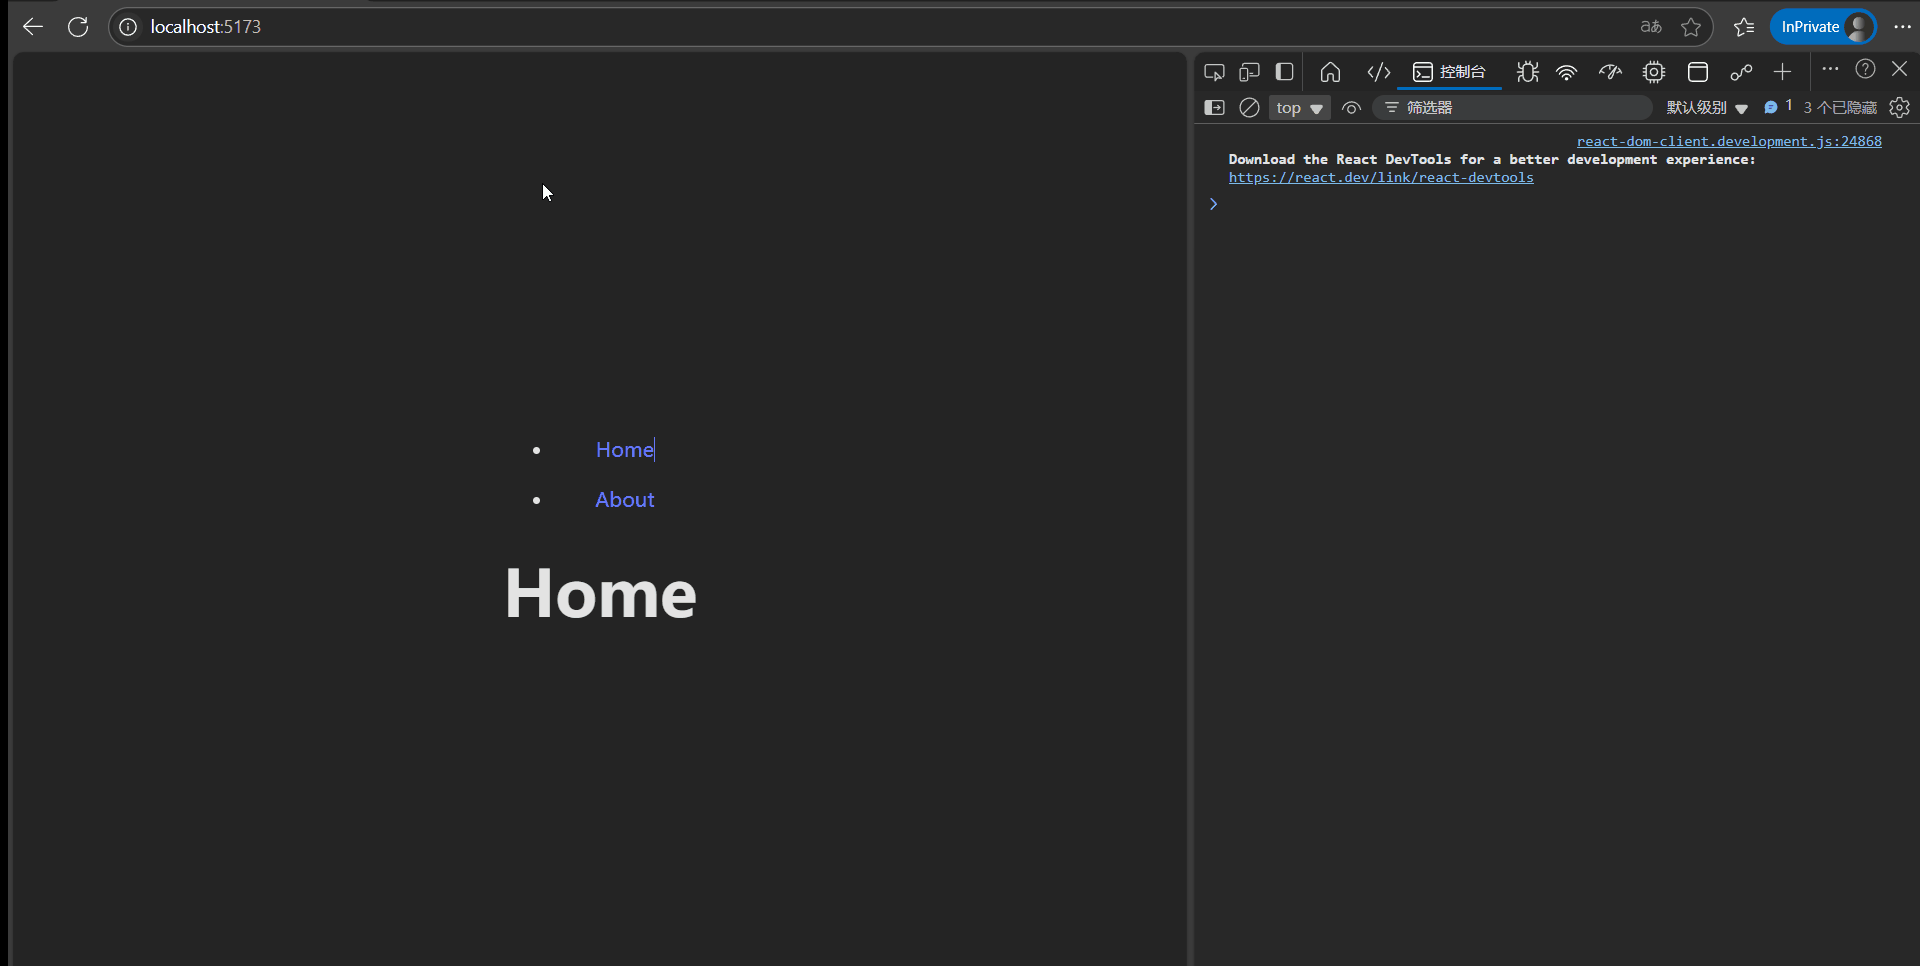
Task: Toggle the DevTools activity bar dock side
Action: (1285, 72)
